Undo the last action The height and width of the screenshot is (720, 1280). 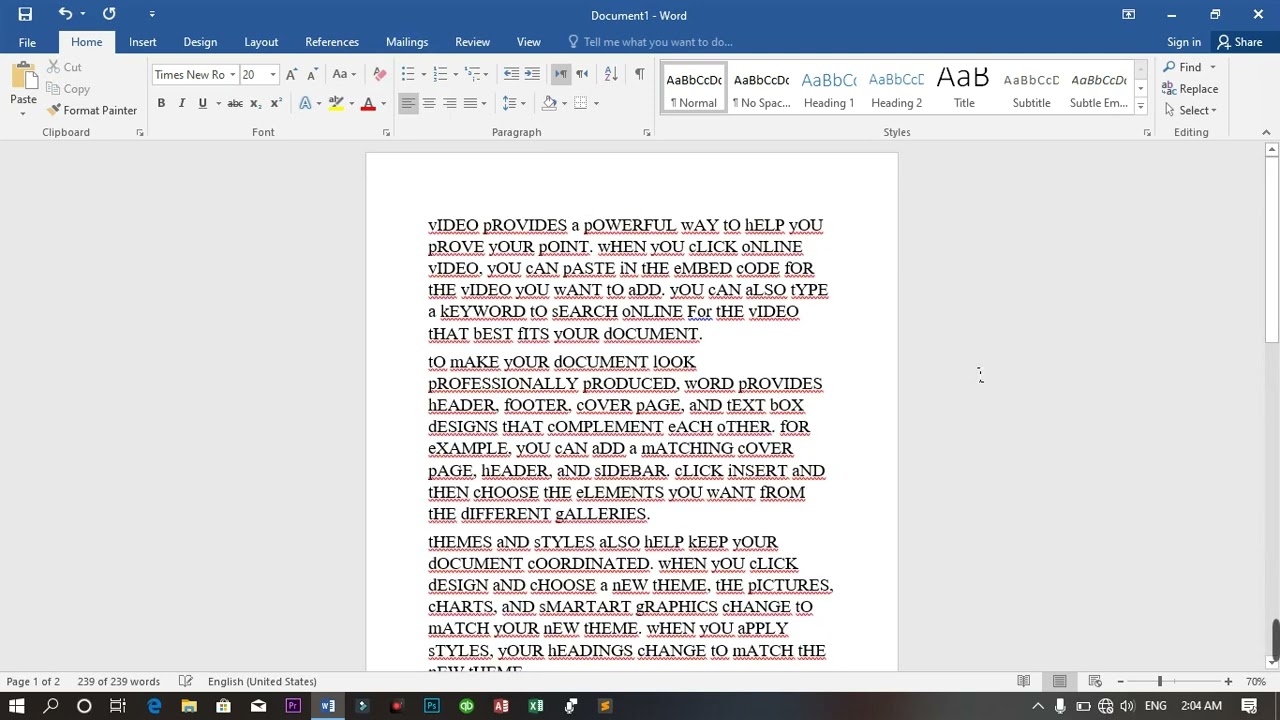[65, 14]
